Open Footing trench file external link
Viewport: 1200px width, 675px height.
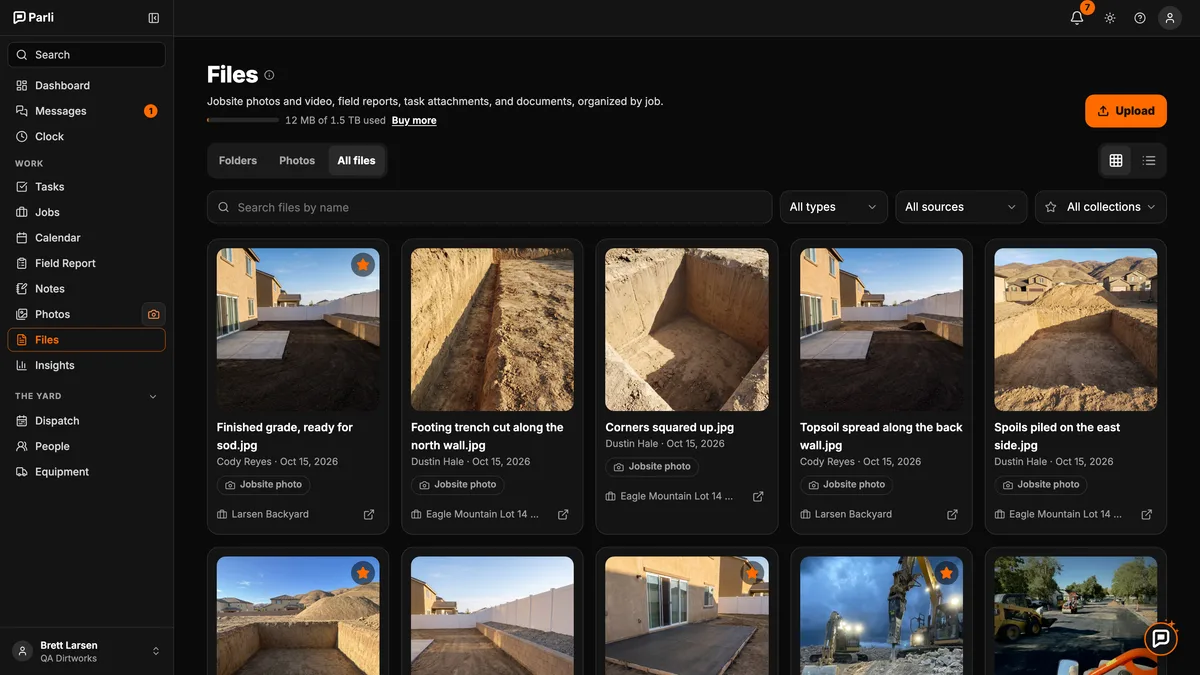(x=563, y=514)
